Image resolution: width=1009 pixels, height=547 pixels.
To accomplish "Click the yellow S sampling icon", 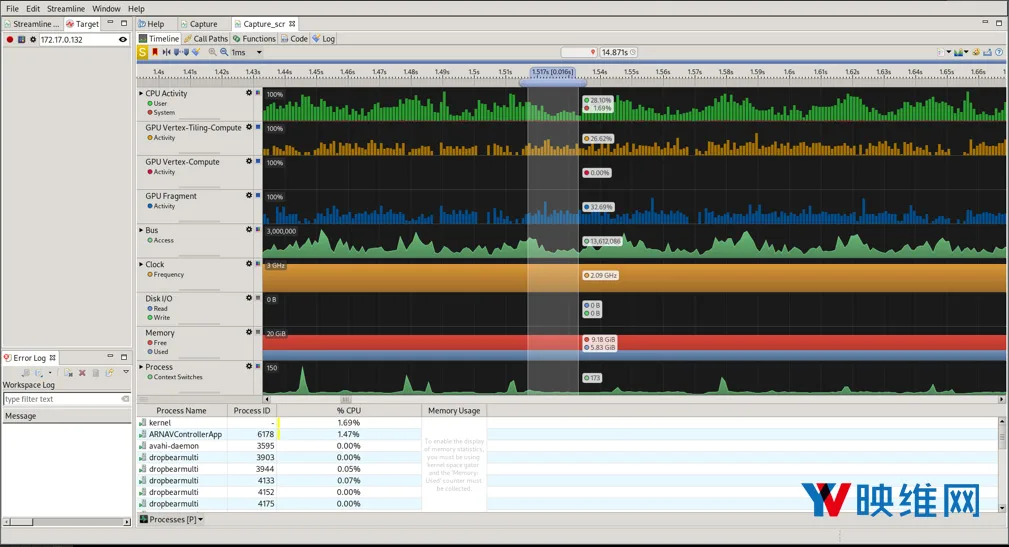I will coord(142,52).
